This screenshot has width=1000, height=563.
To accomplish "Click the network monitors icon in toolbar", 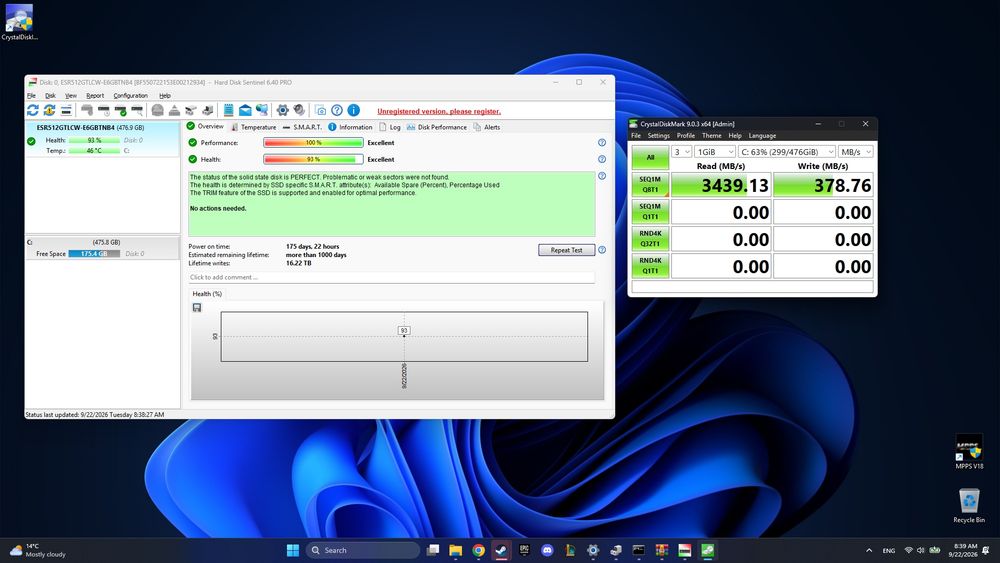I will pyautogui.click(x=261, y=110).
